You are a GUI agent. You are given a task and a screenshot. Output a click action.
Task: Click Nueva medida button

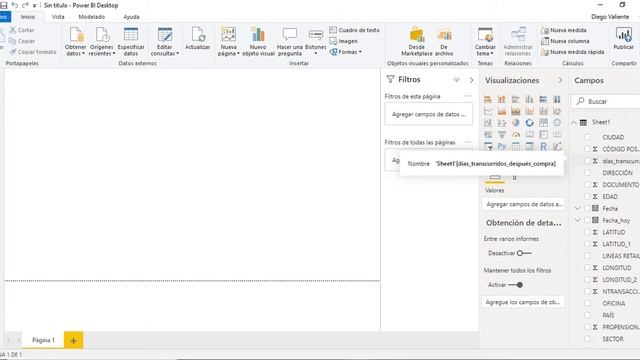click(x=564, y=30)
